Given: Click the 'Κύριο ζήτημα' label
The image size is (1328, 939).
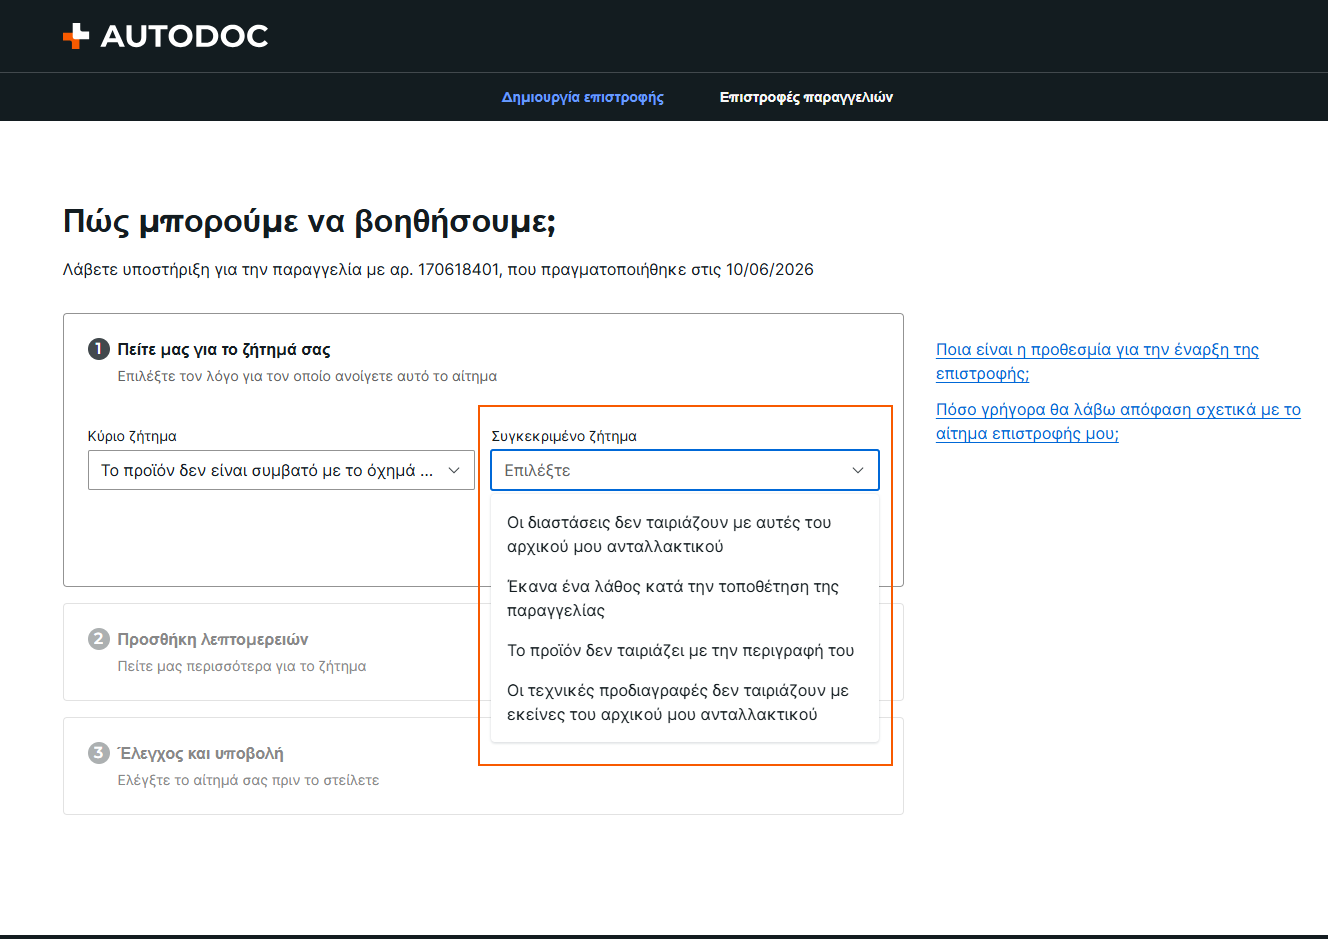Looking at the screenshot, I should (132, 436).
